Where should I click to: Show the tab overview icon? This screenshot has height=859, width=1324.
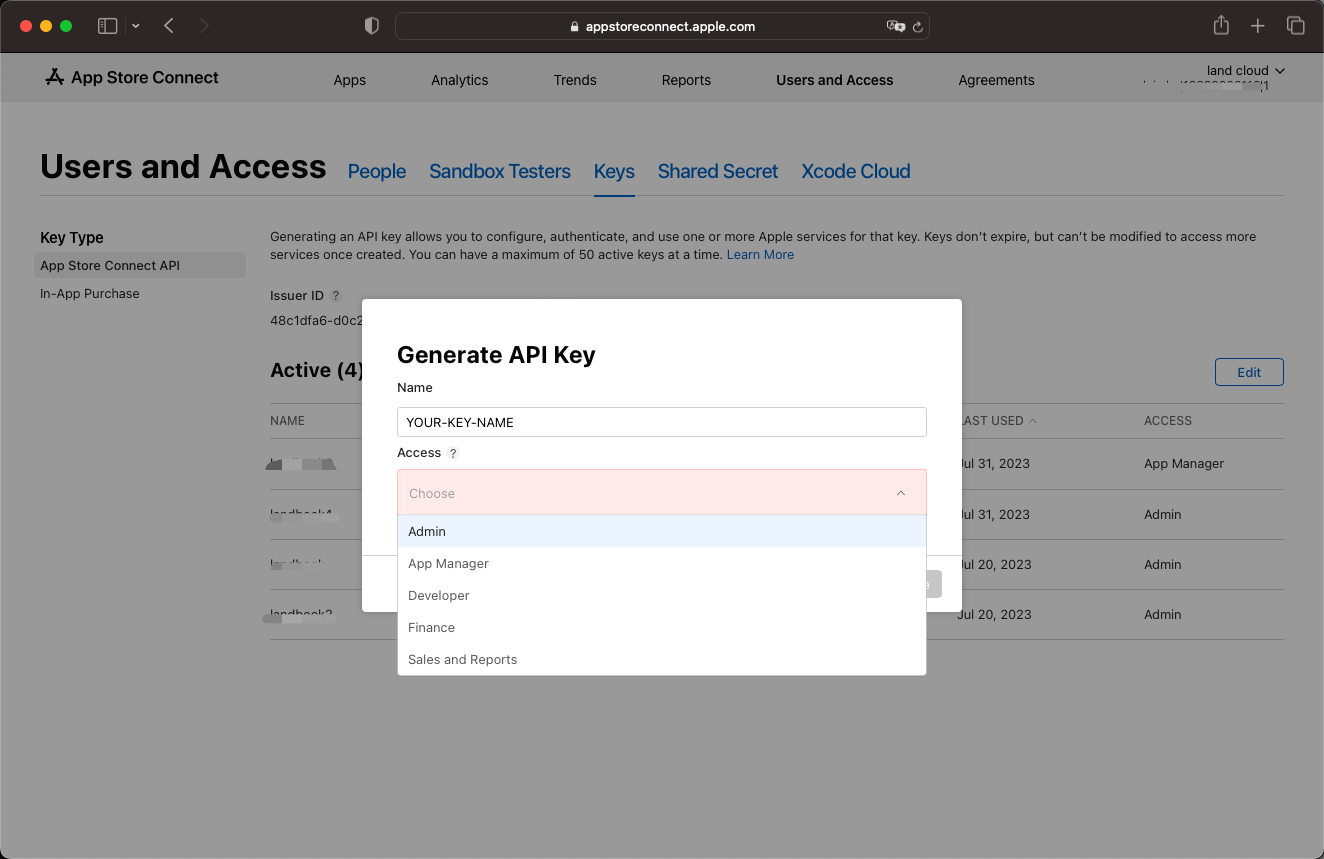pos(1295,26)
